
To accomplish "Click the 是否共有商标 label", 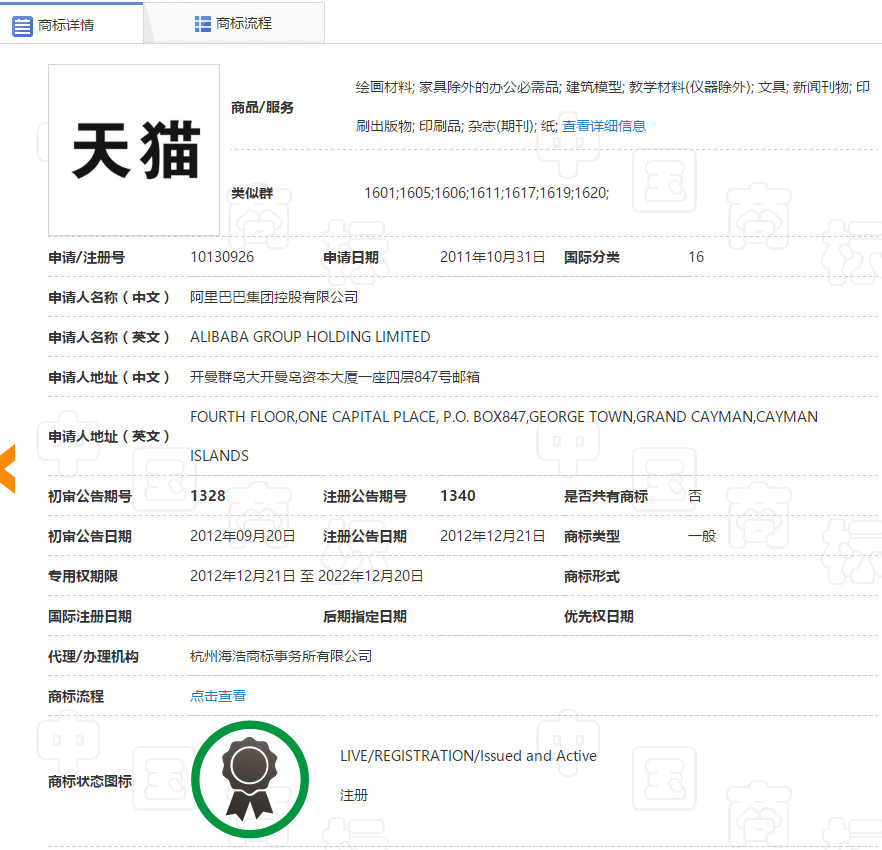I will (x=606, y=496).
